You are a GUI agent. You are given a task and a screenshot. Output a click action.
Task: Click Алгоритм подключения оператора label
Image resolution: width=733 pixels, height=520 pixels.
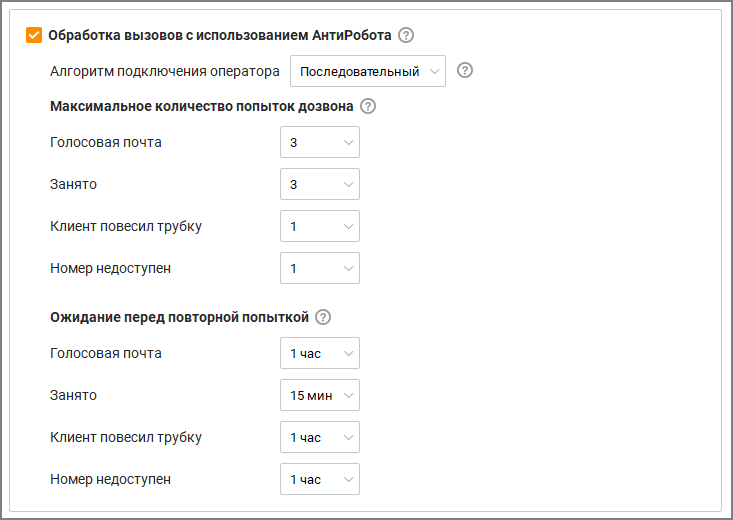(x=165, y=72)
